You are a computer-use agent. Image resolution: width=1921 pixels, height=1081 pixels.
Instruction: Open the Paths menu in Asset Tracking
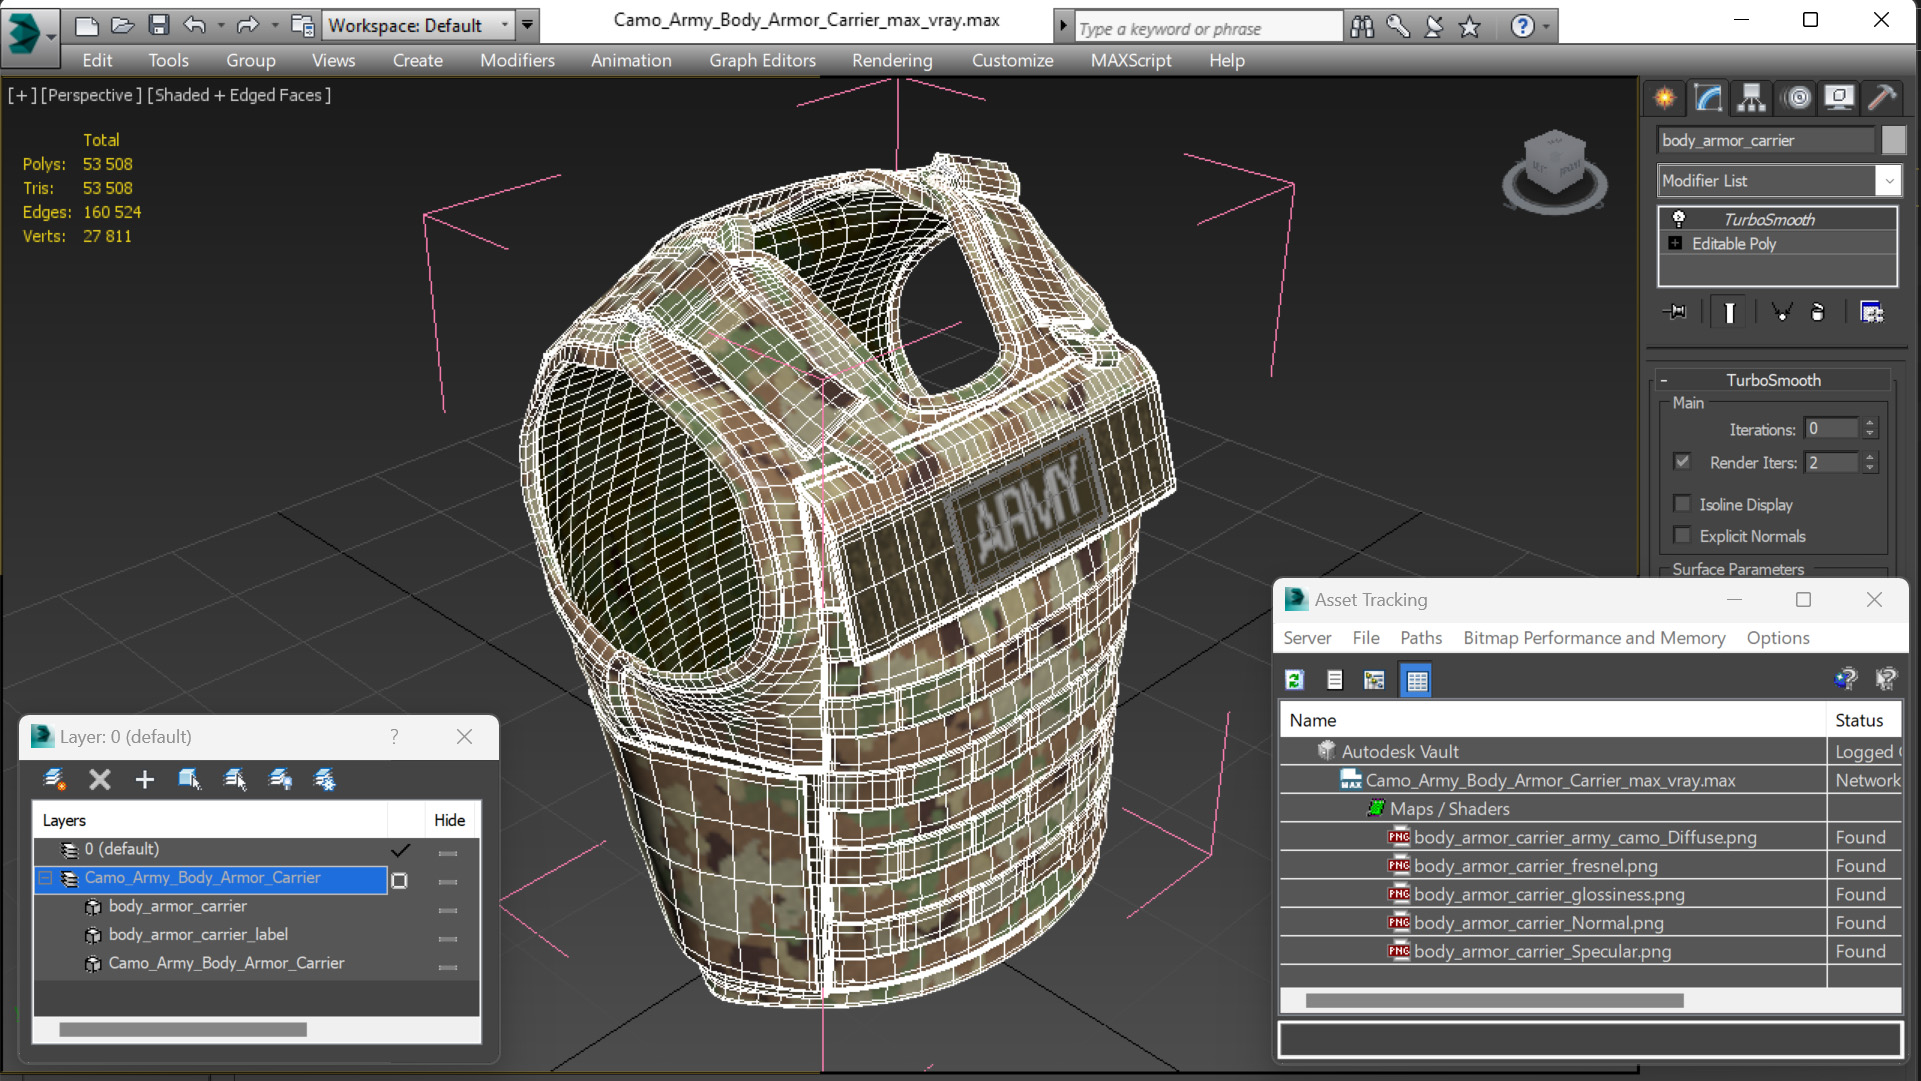1421,638
